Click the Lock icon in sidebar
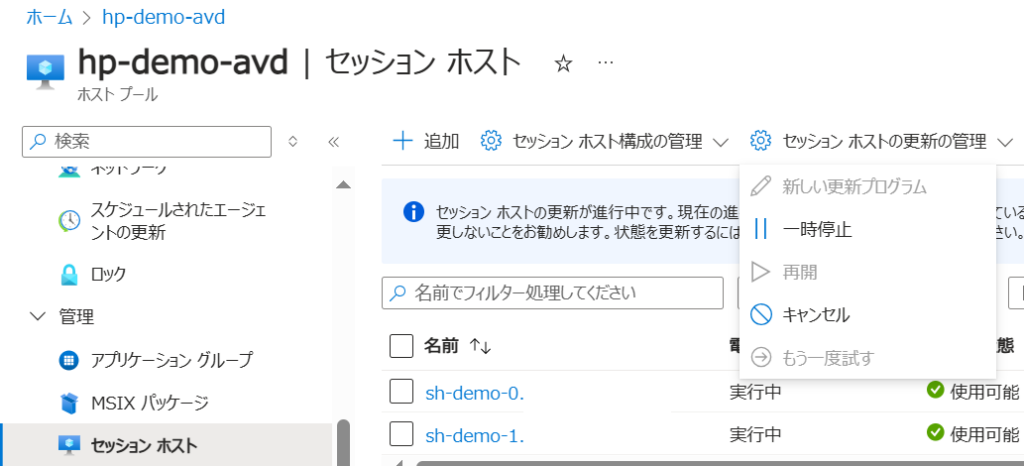The image size is (1024, 466). (69, 274)
